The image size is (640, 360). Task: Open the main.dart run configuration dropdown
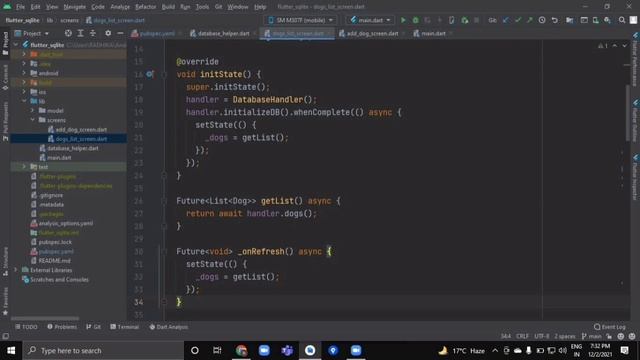pos(370,20)
